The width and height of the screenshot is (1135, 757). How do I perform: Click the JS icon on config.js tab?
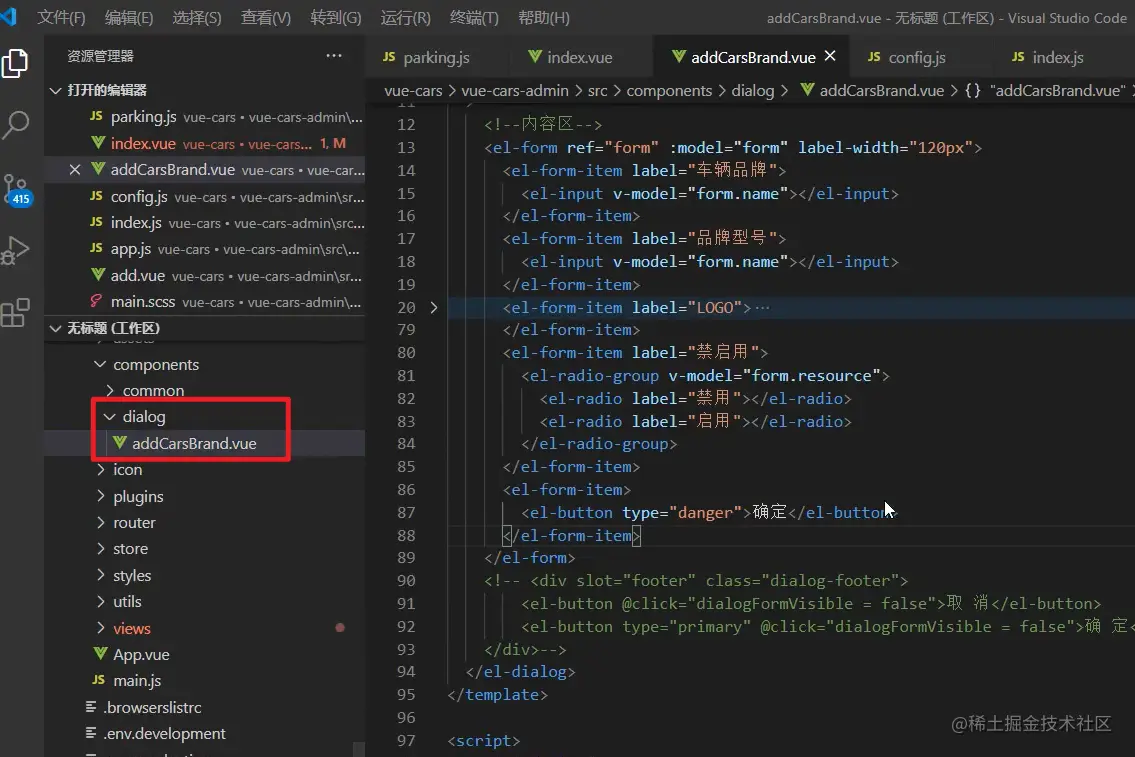pyautogui.click(x=874, y=56)
